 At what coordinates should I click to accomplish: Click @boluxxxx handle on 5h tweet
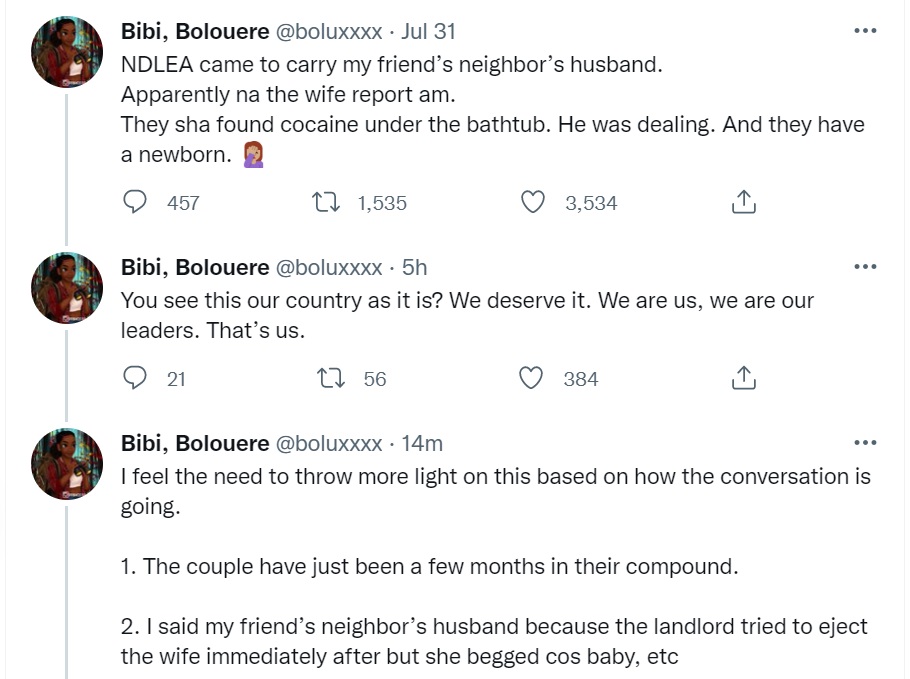pyautogui.click(x=328, y=268)
